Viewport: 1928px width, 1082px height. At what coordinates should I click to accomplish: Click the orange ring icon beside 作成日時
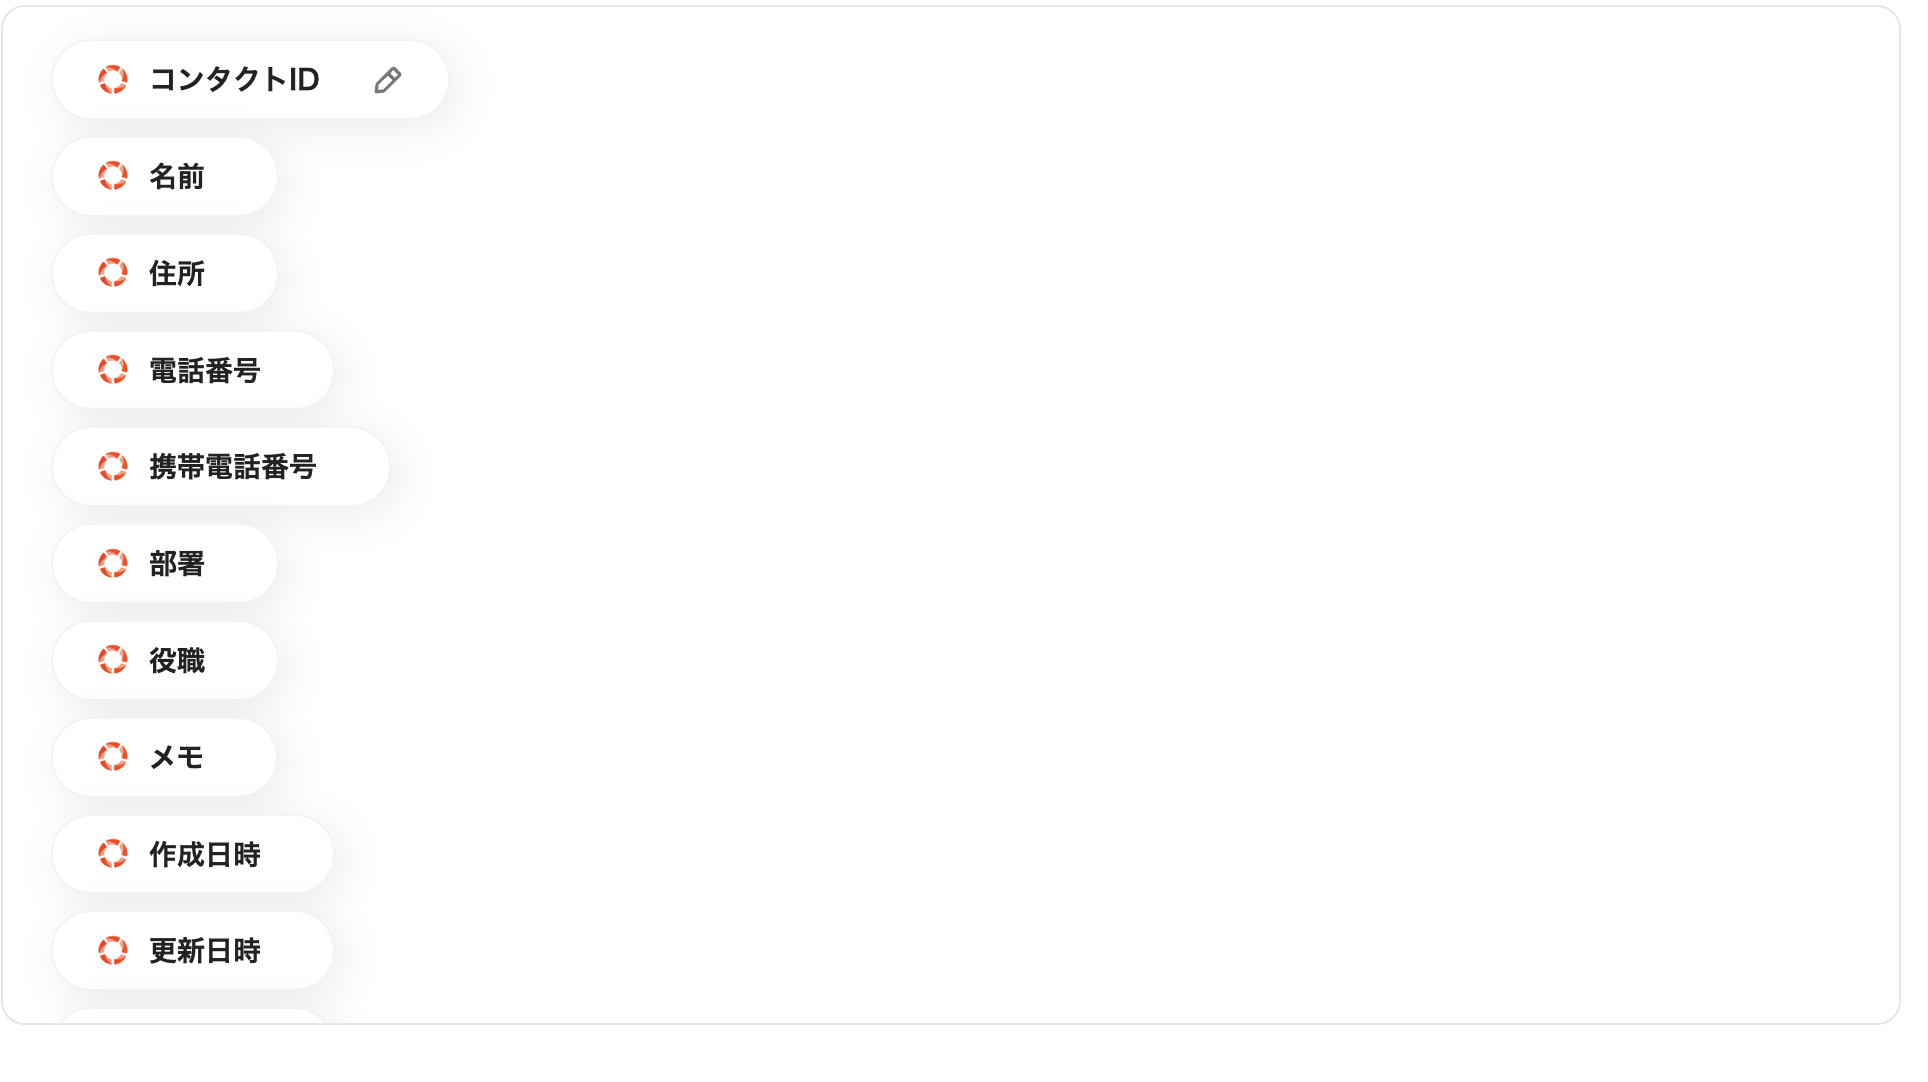(x=113, y=854)
